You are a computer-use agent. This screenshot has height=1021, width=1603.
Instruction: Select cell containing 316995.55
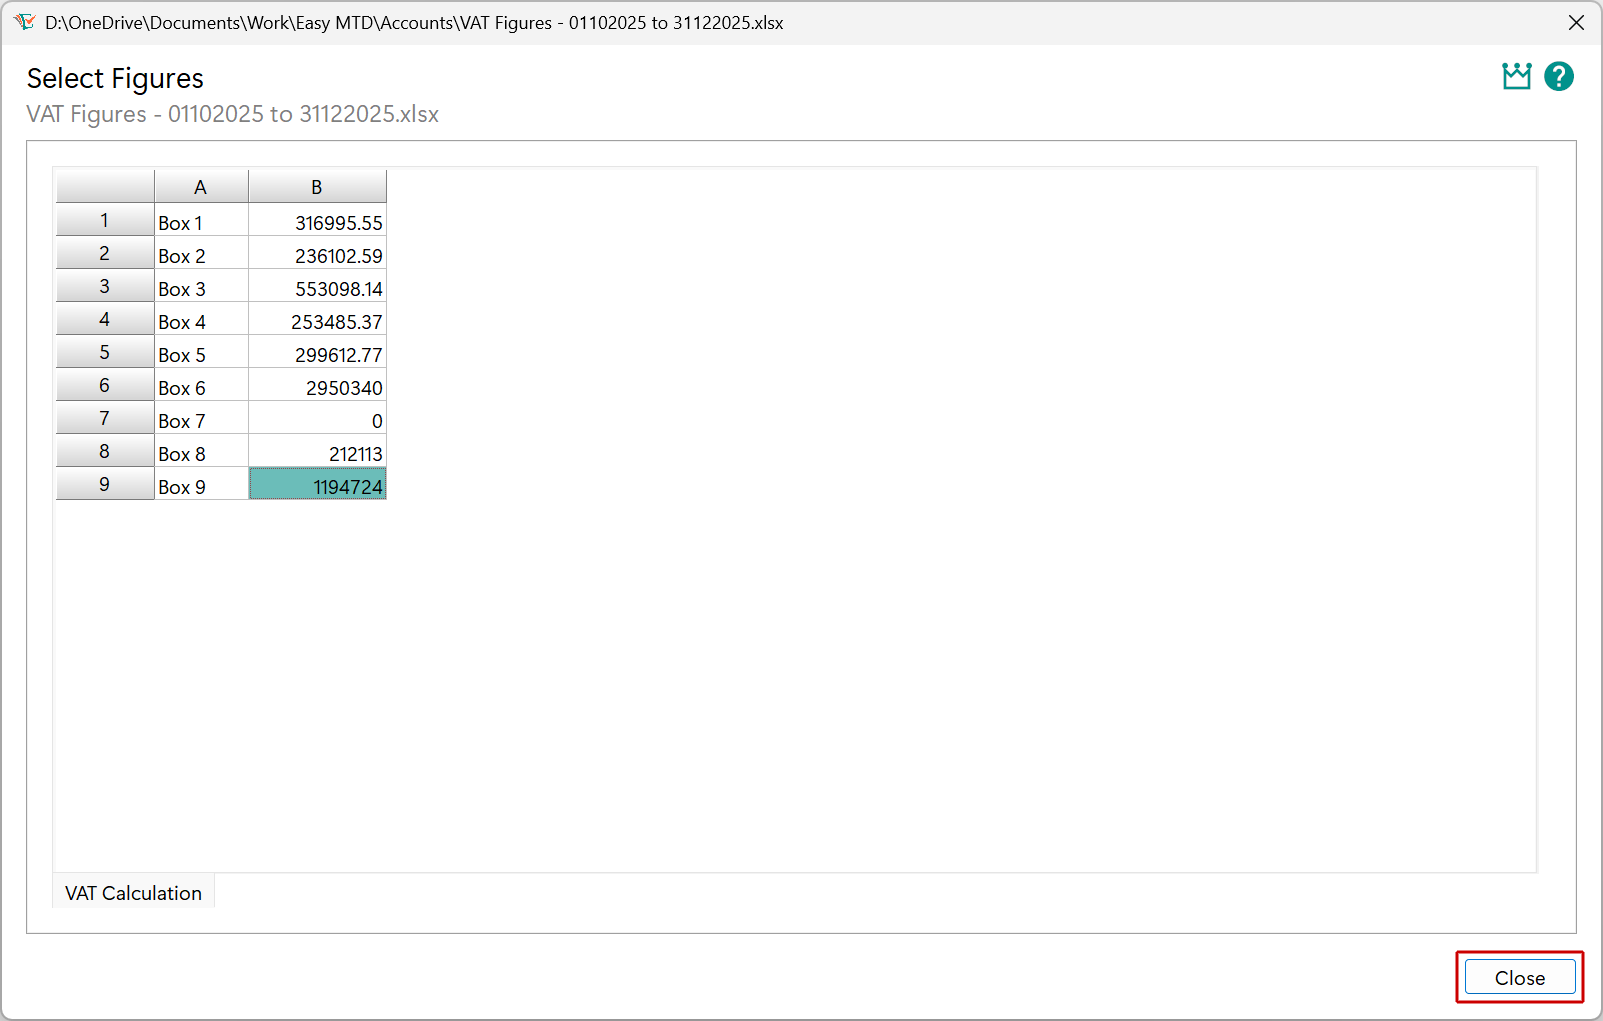317,220
